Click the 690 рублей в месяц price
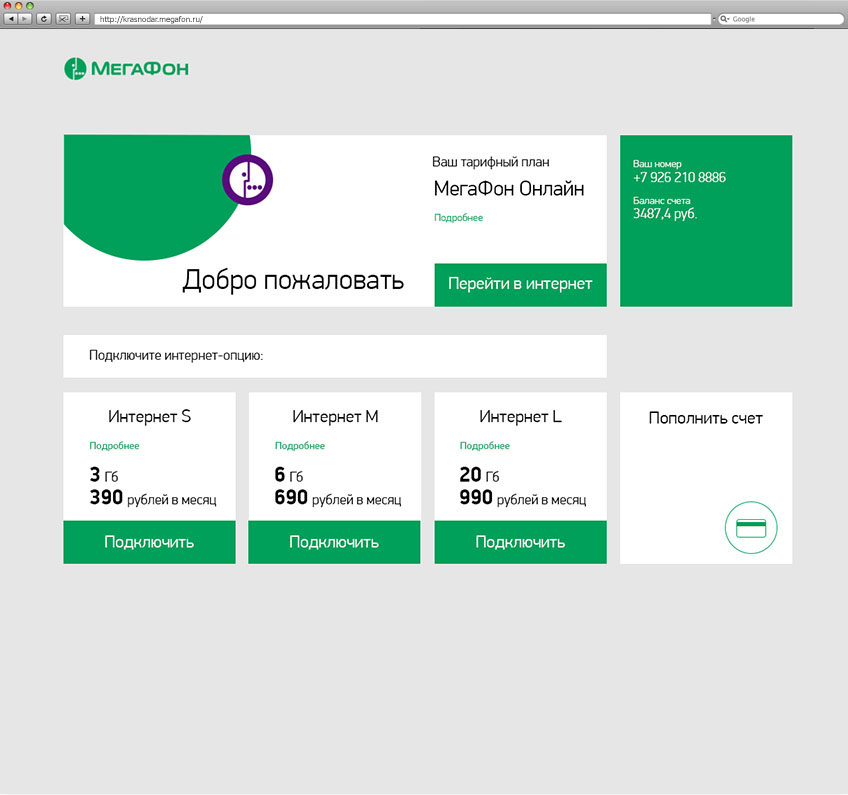Screen dimensions: 848x795 (338, 498)
